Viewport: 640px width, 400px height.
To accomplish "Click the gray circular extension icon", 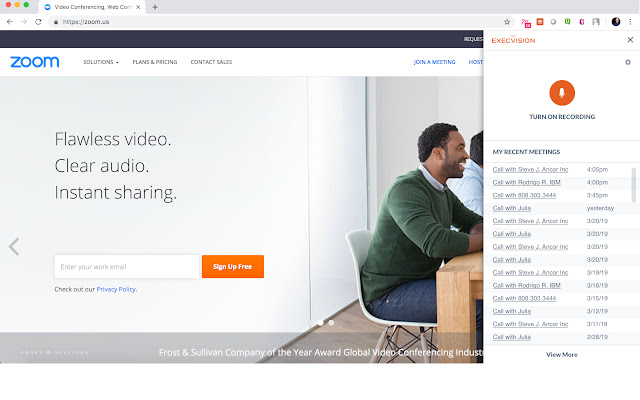I will click(553, 22).
